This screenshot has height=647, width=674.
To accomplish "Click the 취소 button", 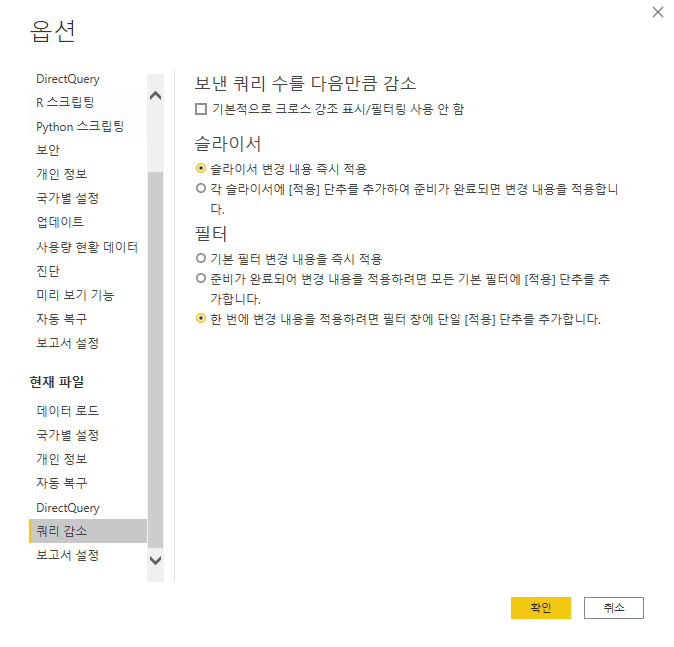I will [613, 607].
